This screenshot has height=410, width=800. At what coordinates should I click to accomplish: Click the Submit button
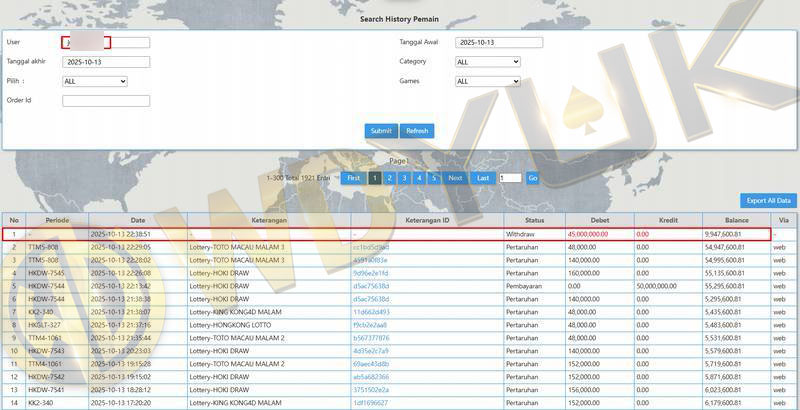(x=381, y=131)
